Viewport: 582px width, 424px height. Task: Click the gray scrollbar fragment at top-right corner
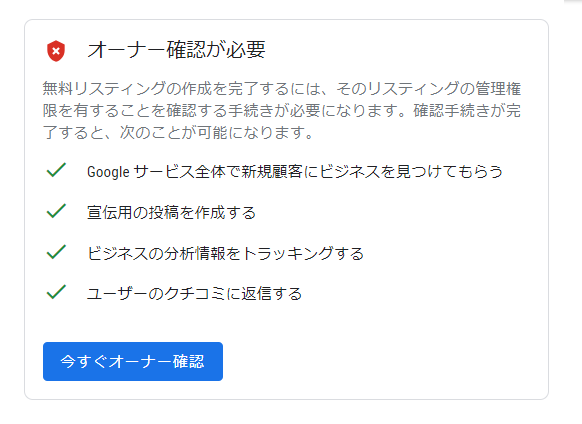(x=573, y=1)
